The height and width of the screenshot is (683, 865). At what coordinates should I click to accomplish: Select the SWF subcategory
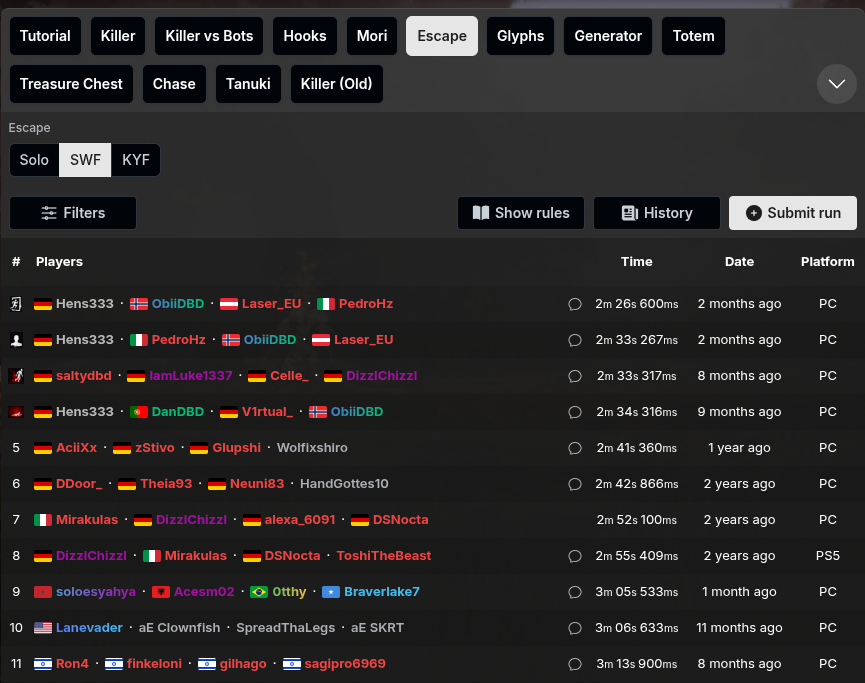click(x=85, y=160)
